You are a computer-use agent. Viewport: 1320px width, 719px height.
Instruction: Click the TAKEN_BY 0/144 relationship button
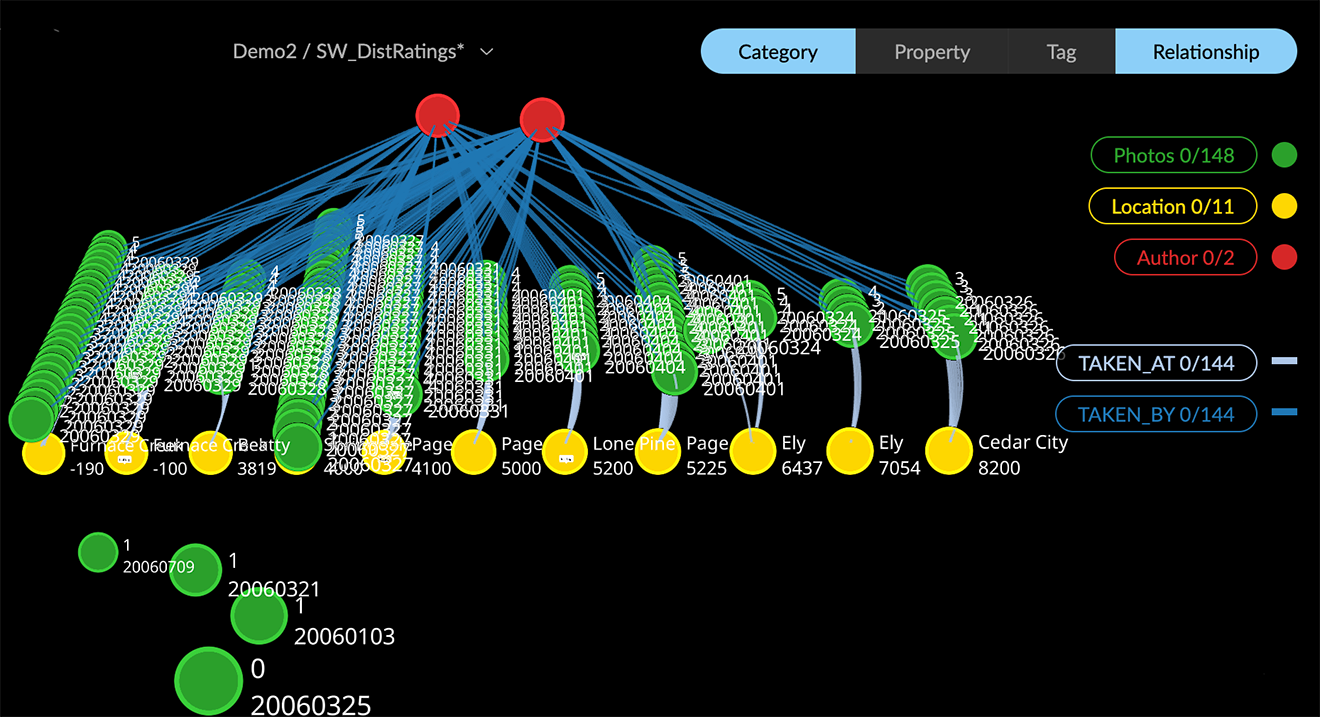click(x=1155, y=414)
